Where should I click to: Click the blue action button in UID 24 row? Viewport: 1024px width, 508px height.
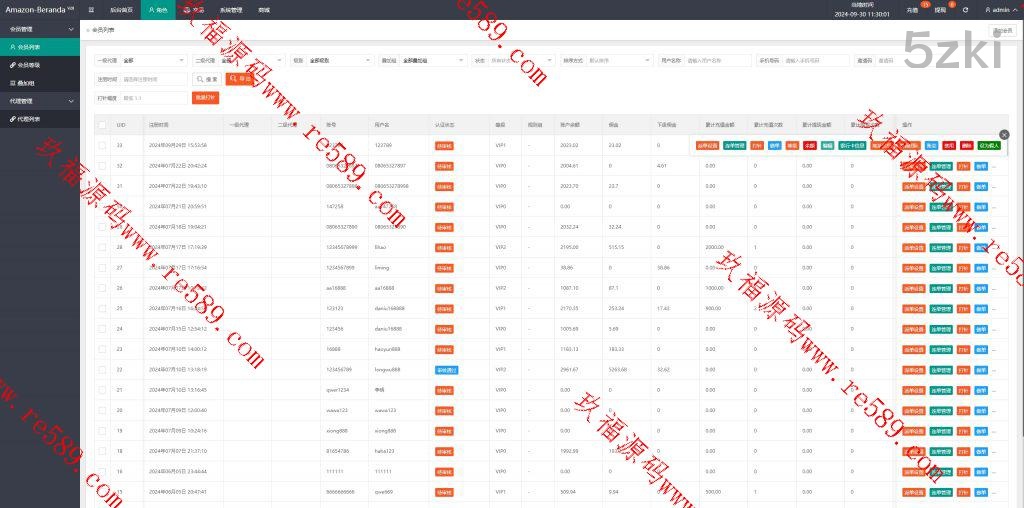pos(980,329)
